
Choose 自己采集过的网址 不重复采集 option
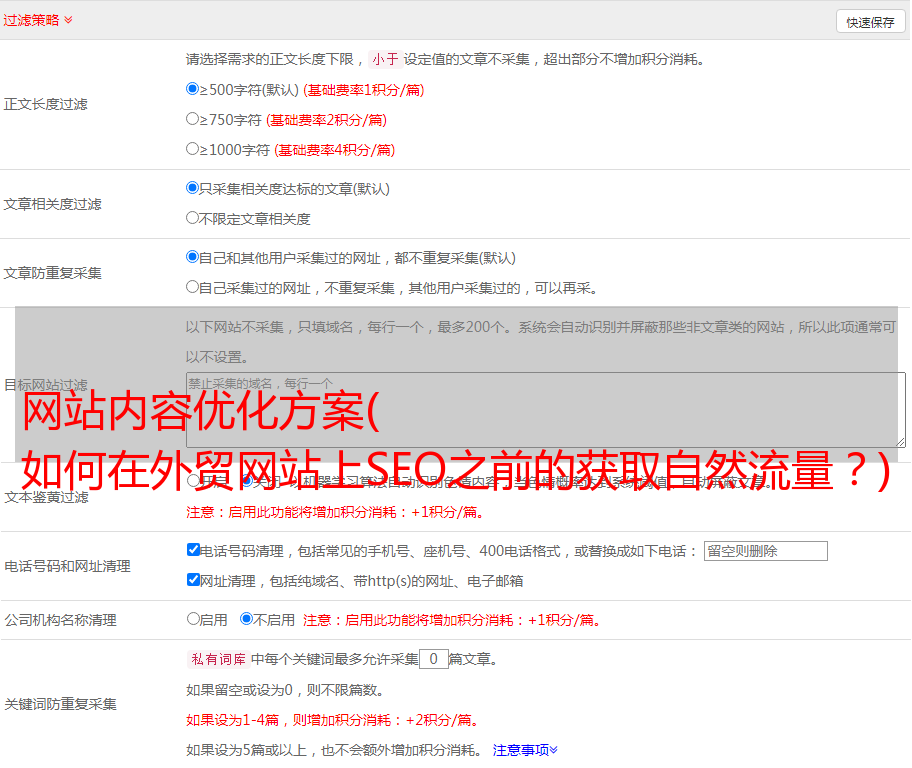[193, 287]
